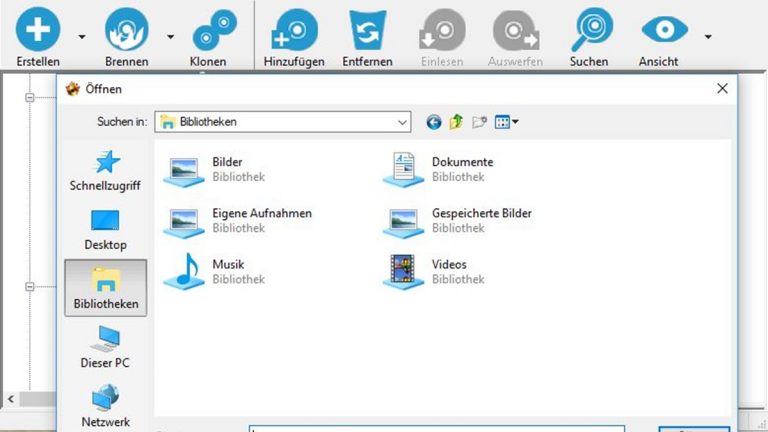This screenshot has width=768, height=432.
Task: Go back with the blue arrow icon
Action: tap(433, 122)
